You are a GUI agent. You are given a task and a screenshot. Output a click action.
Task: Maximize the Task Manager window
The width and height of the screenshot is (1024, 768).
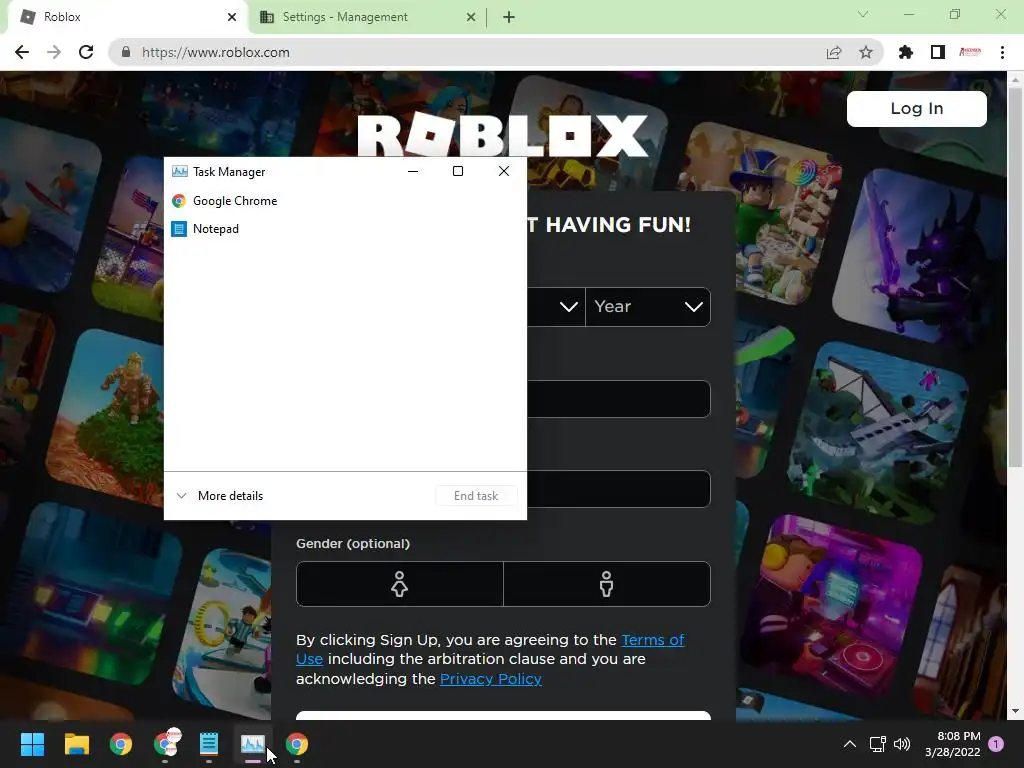458,171
